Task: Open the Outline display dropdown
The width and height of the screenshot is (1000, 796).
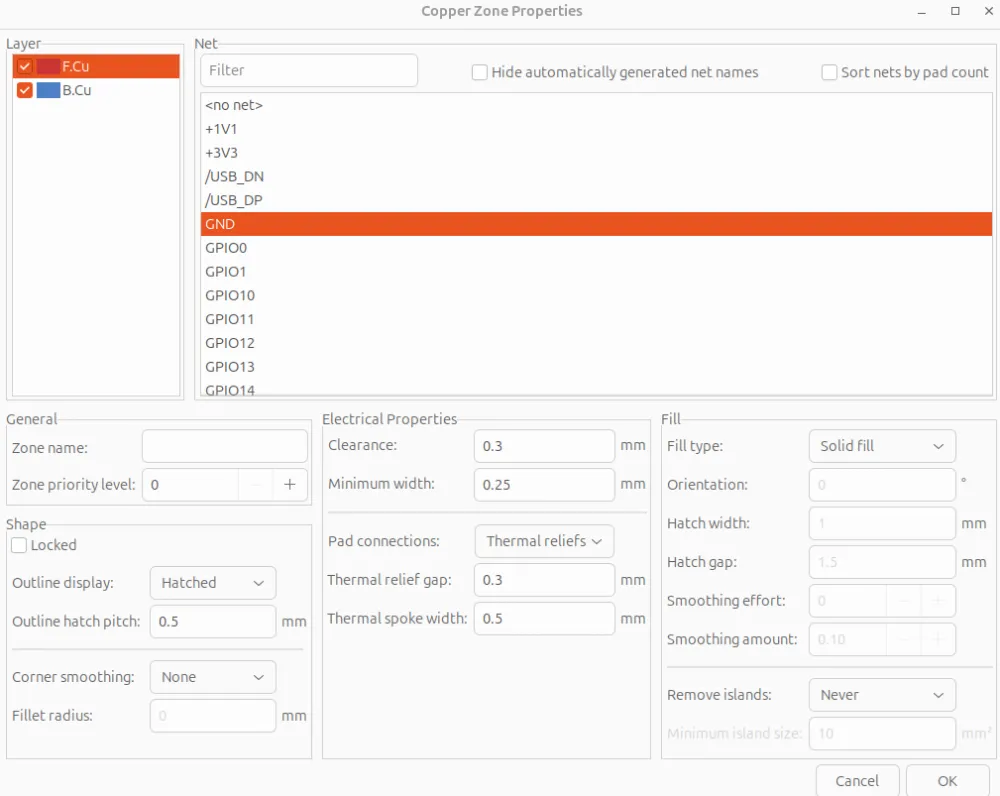Action: 212,583
